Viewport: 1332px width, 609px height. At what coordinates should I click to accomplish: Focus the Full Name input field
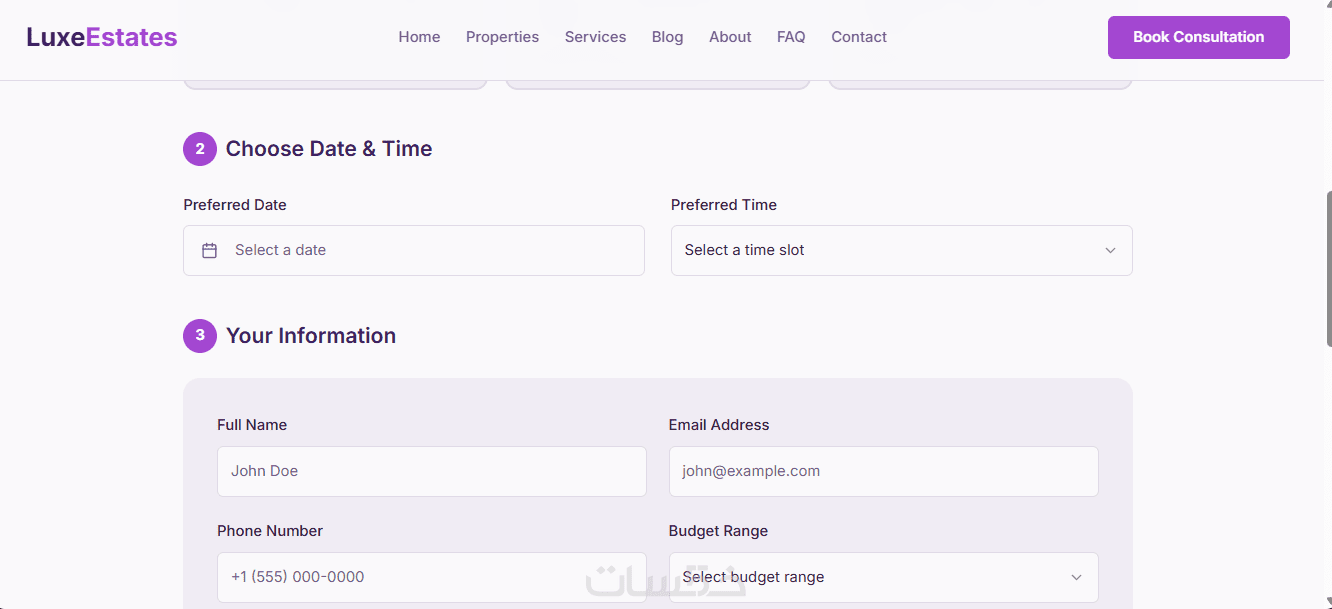click(431, 471)
